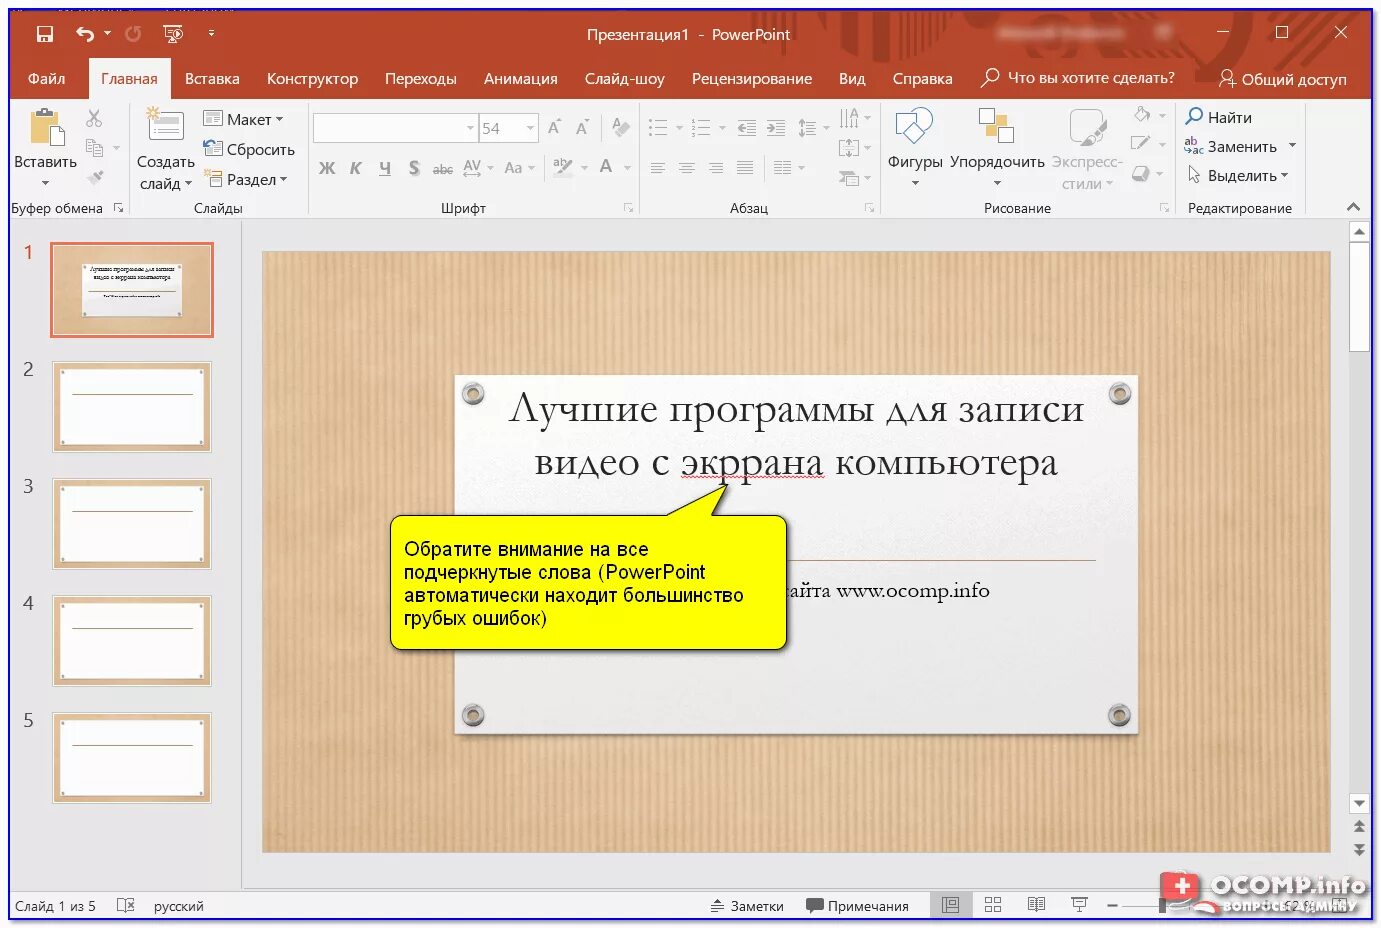This screenshot has width=1381, height=928.
Task: Go to the Слайд-шоу tab
Action: point(625,79)
